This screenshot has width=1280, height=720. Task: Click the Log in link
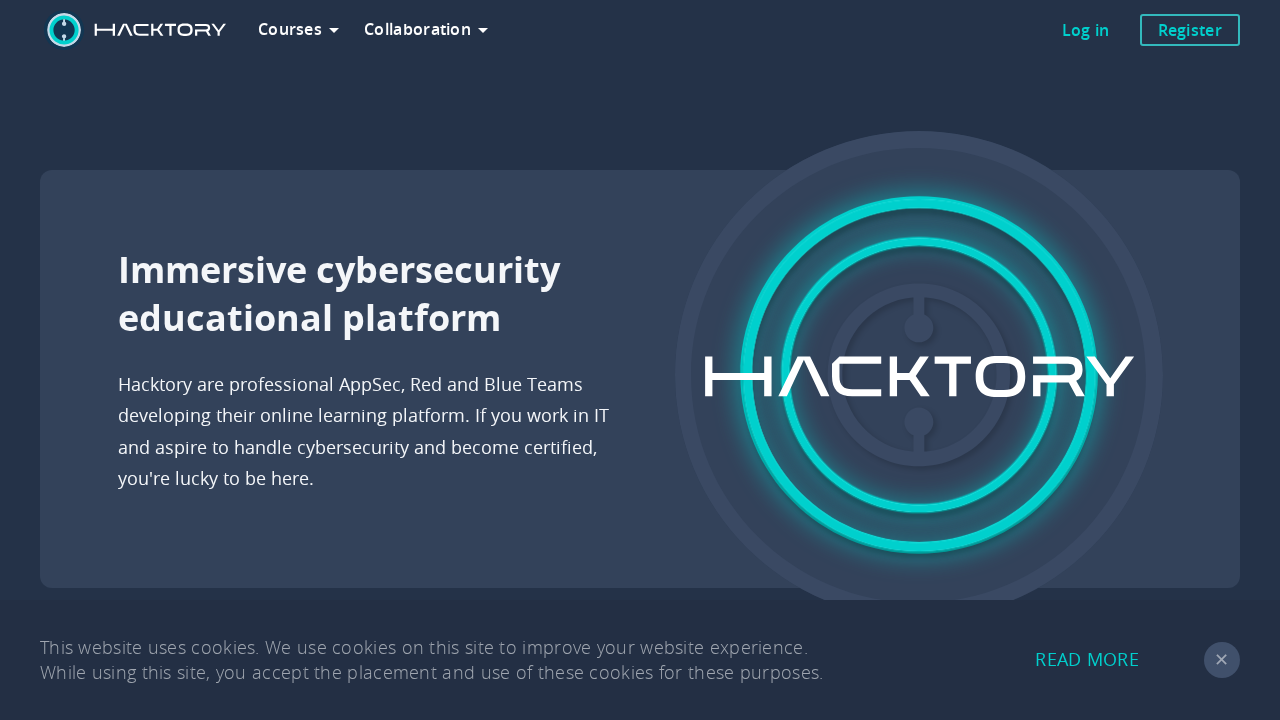pos(1085,29)
